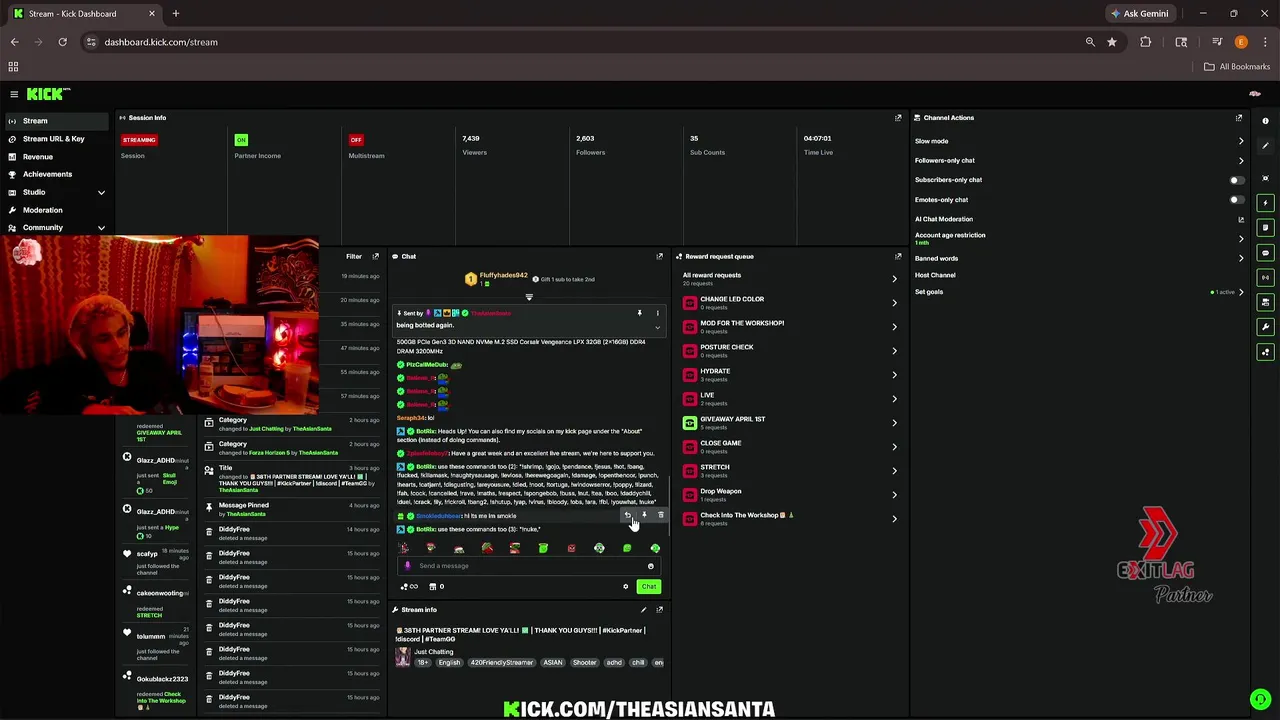Open the Kick hamburger menu

(x=14, y=94)
